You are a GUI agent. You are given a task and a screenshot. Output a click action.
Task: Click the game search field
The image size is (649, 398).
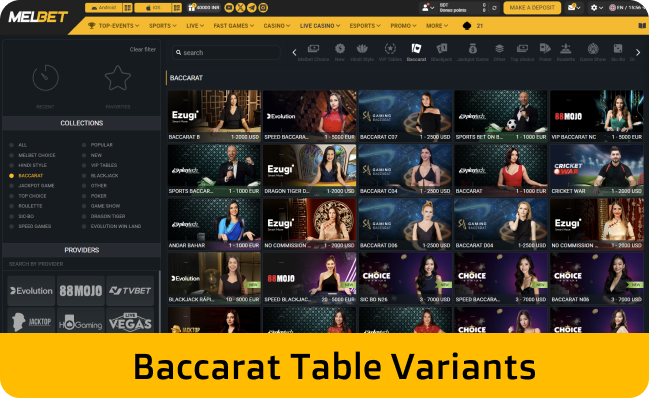(x=226, y=53)
